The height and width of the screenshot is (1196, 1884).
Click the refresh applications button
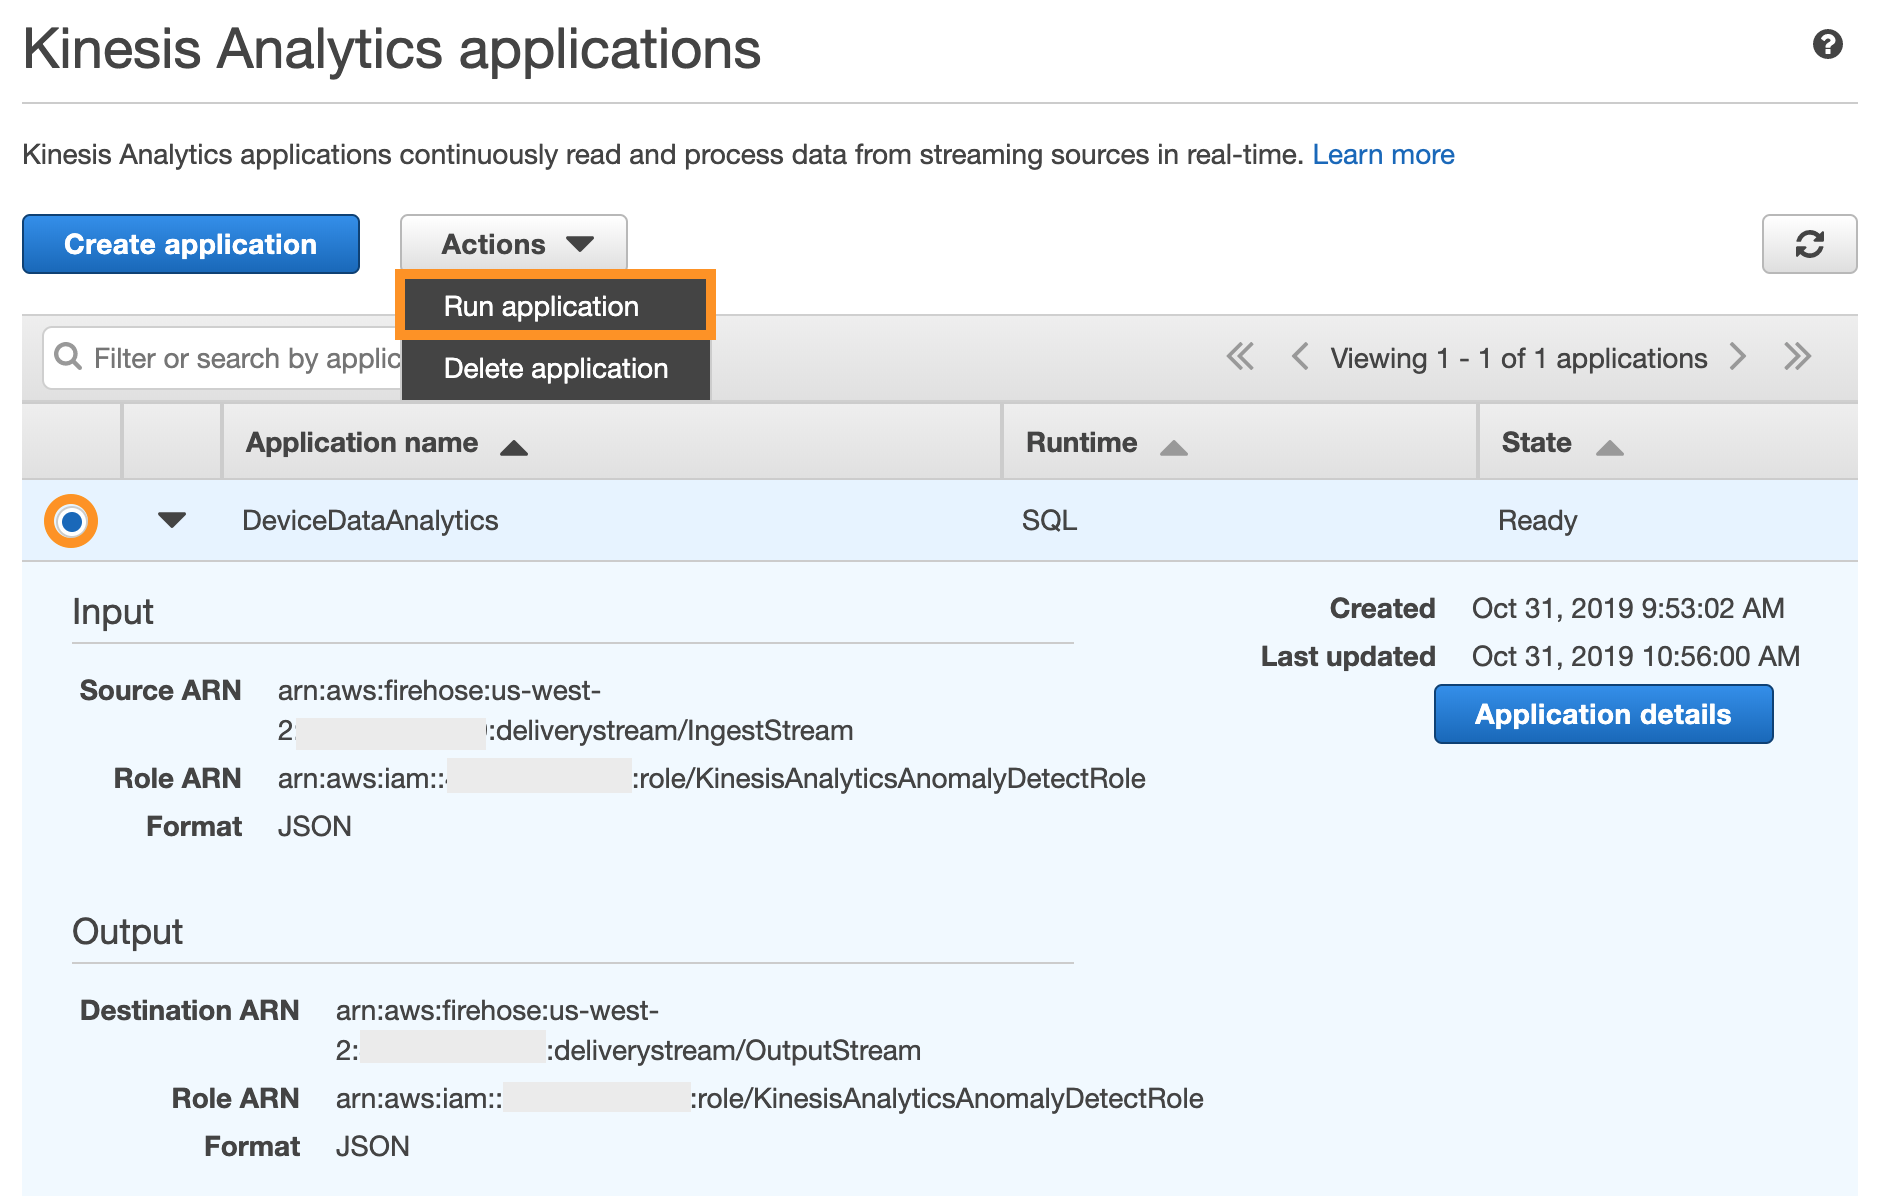(1809, 244)
